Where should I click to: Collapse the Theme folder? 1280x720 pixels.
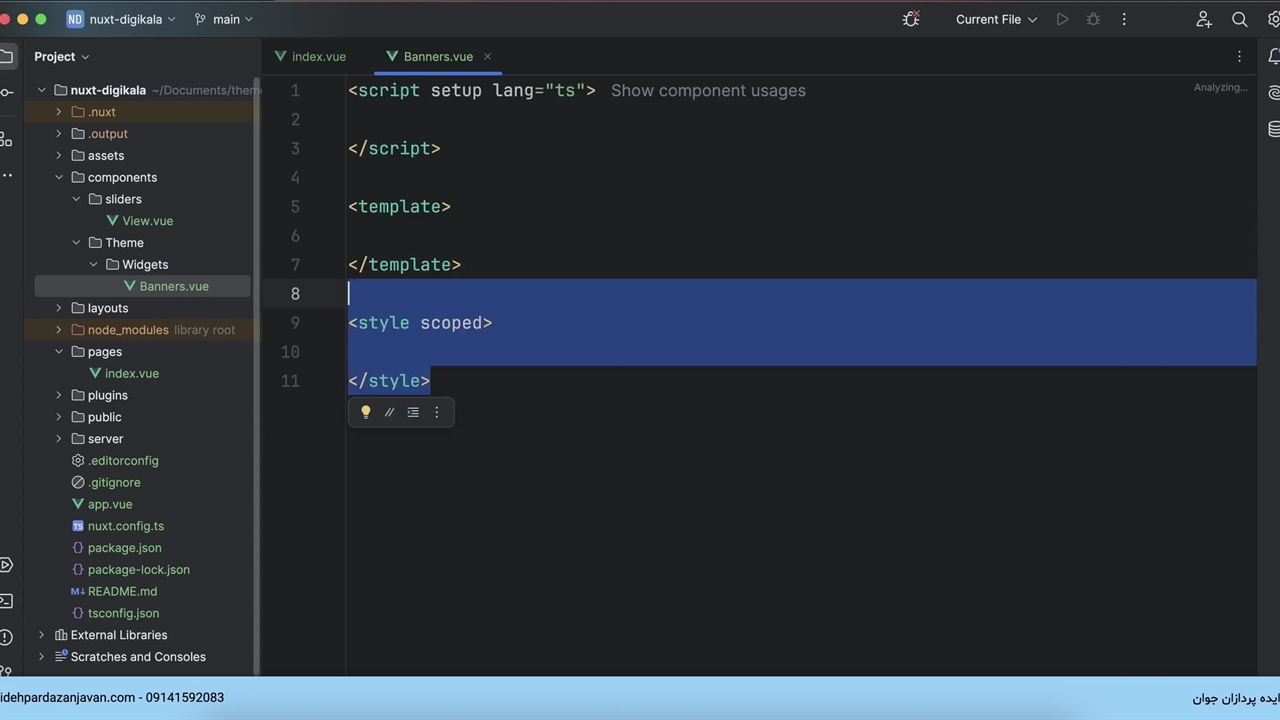76,243
